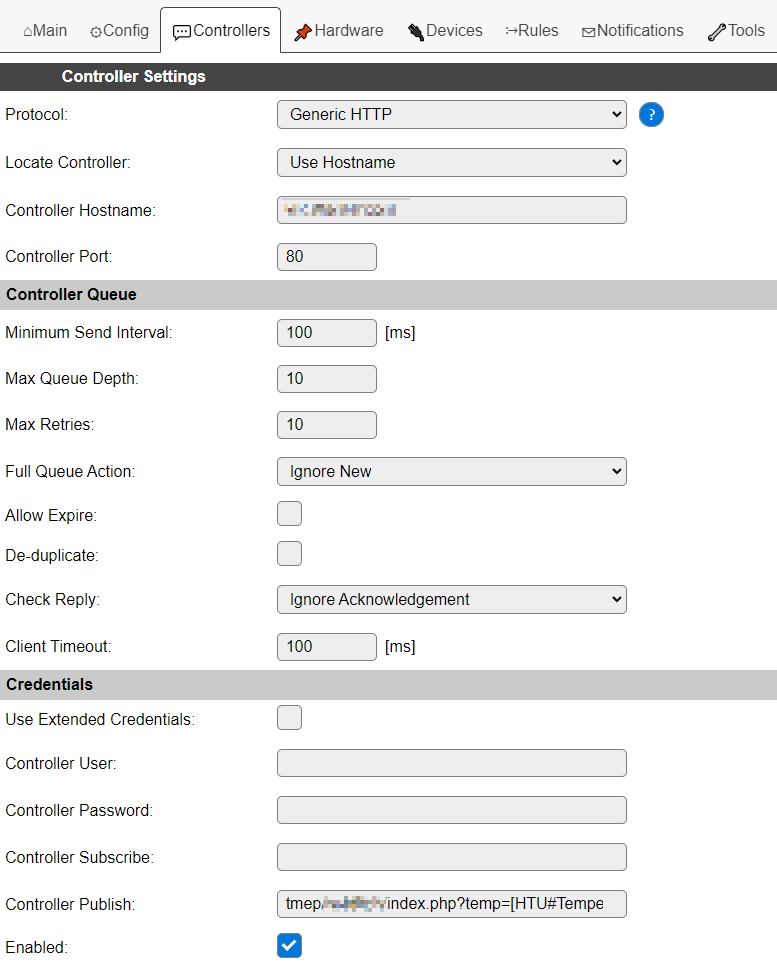Uncheck the Enabled checkbox
This screenshot has height=971, width=777.
(x=289, y=946)
